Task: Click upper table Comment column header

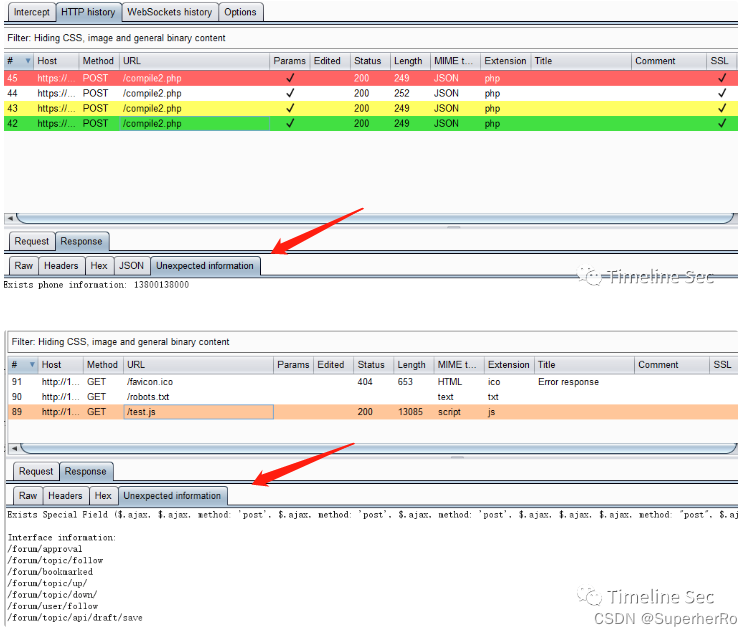Action: [669, 61]
